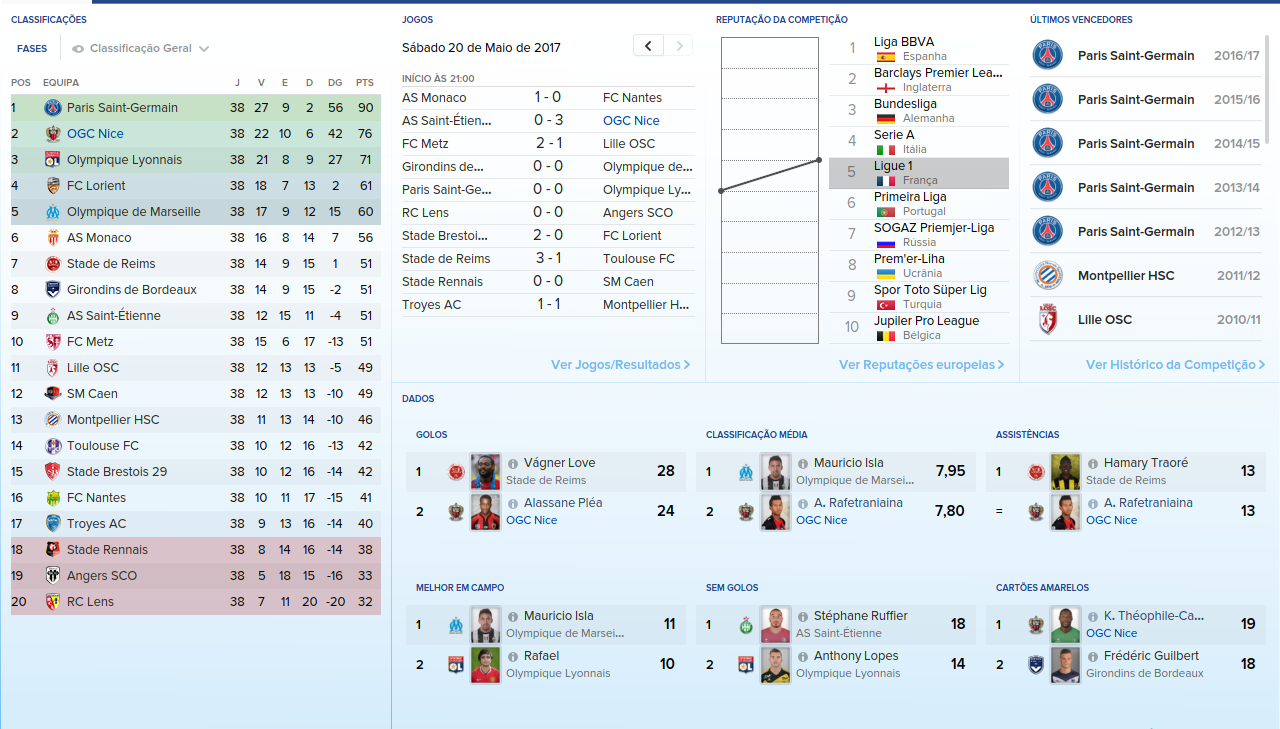Go to the next match date
The width and height of the screenshot is (1280, 729).
point(678,46)
